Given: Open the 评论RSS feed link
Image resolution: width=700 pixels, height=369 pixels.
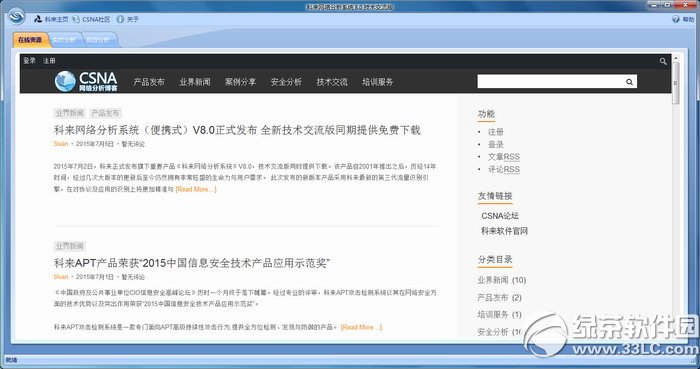Looking at the screenshot, I should tap(504, 170).
